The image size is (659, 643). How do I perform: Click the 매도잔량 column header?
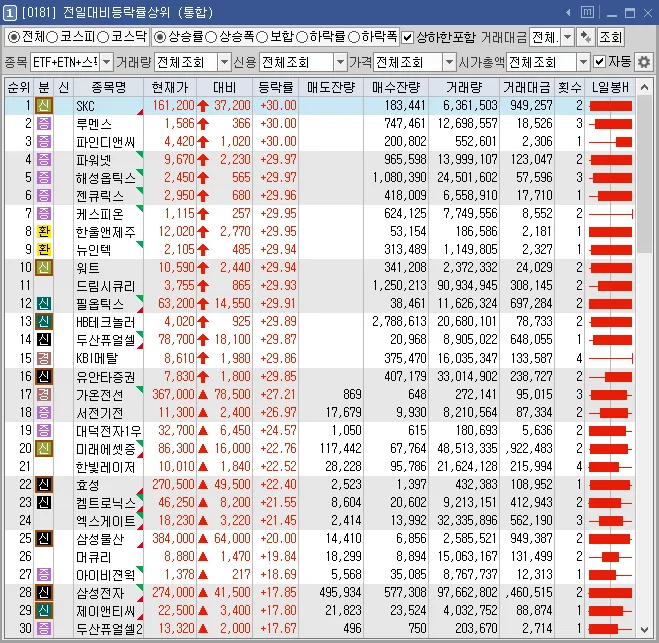(331, 87)
